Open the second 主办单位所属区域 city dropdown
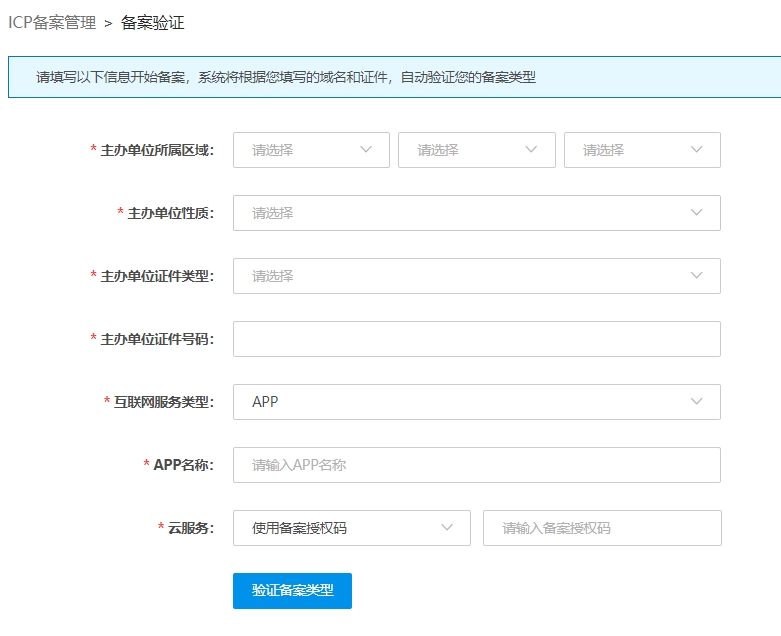The height and width of the screenshot is (636, 781). click(x=466, y=150)
